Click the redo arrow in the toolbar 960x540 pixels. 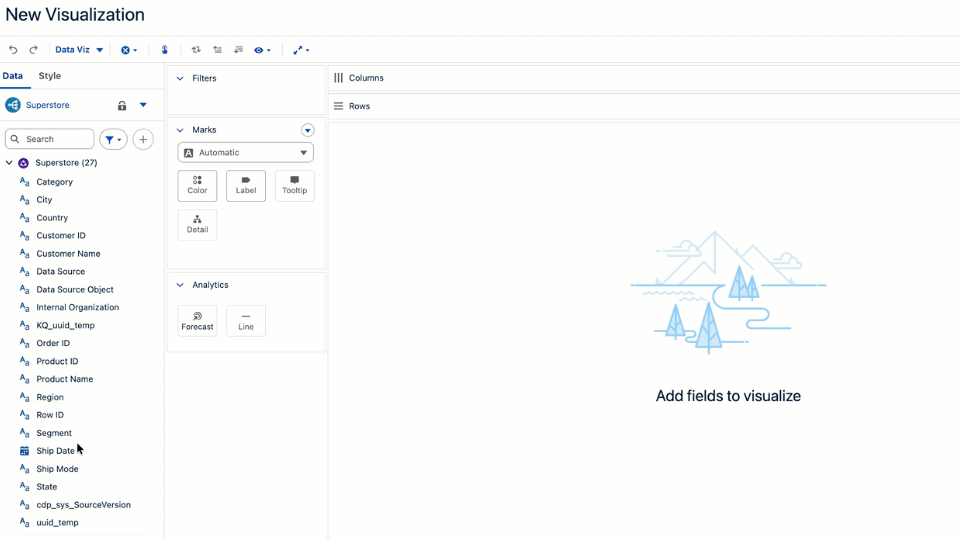pyautogui.click(x=33, y=50)
